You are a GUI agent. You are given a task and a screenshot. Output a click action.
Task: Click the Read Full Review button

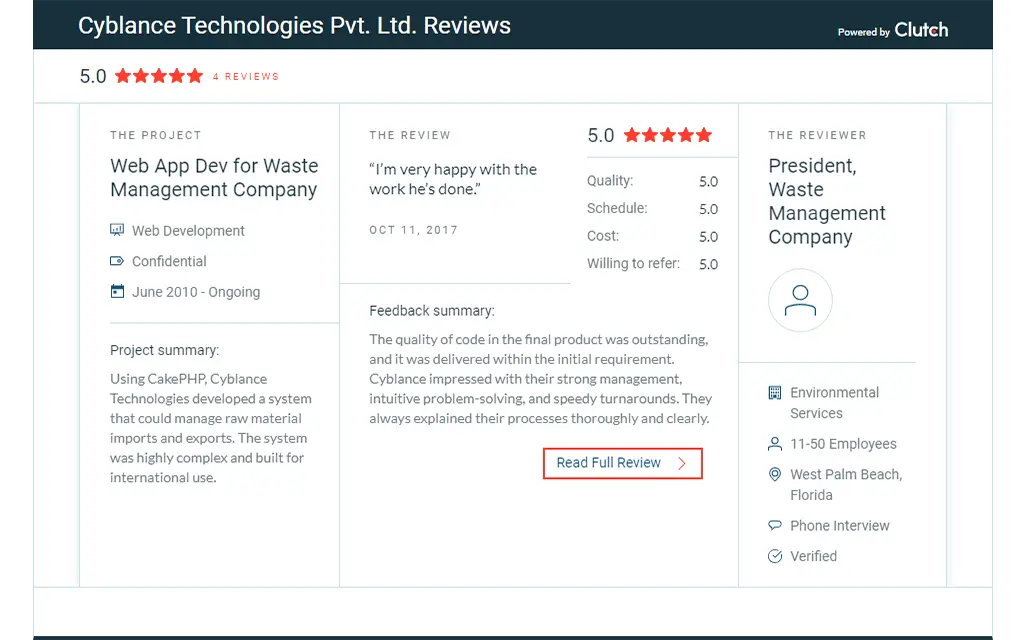622,463
